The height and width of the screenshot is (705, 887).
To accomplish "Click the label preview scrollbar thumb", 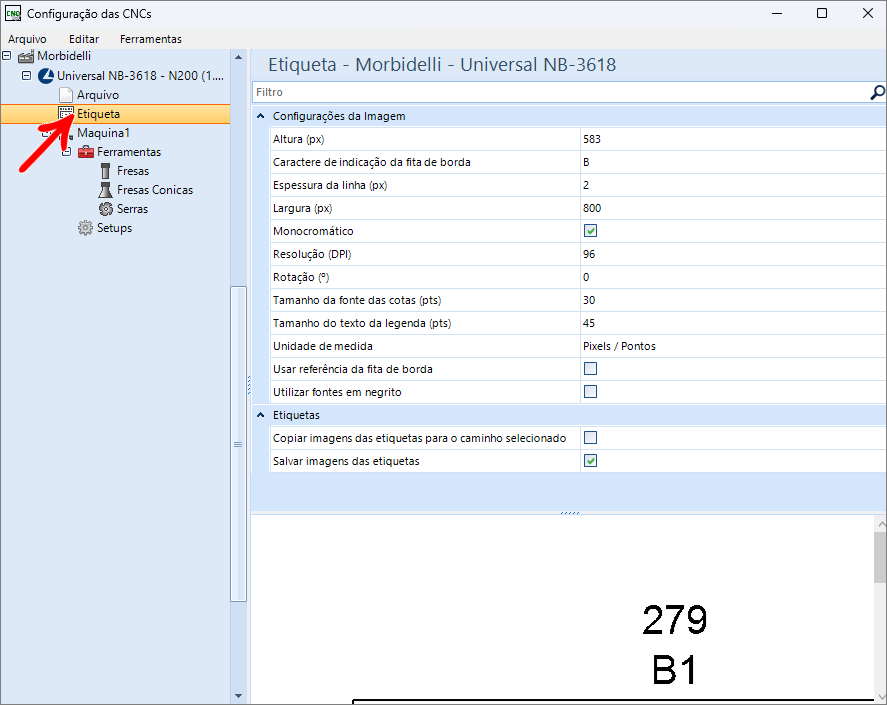I will pyautogui.click(x=880, y=557).
